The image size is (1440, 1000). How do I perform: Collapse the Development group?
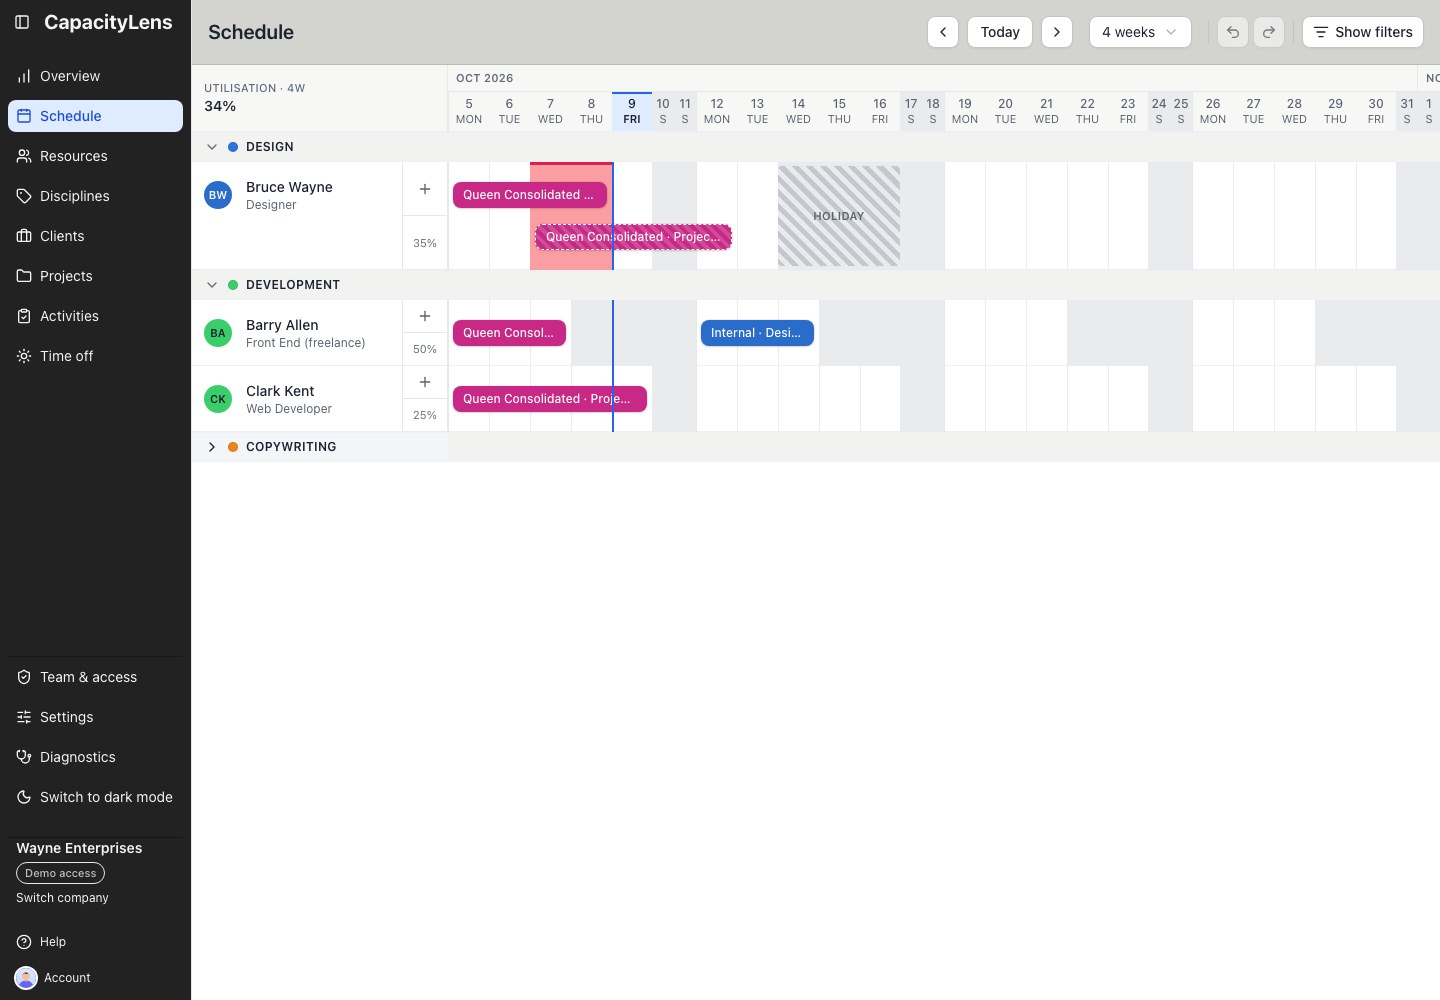coord(212,285)
